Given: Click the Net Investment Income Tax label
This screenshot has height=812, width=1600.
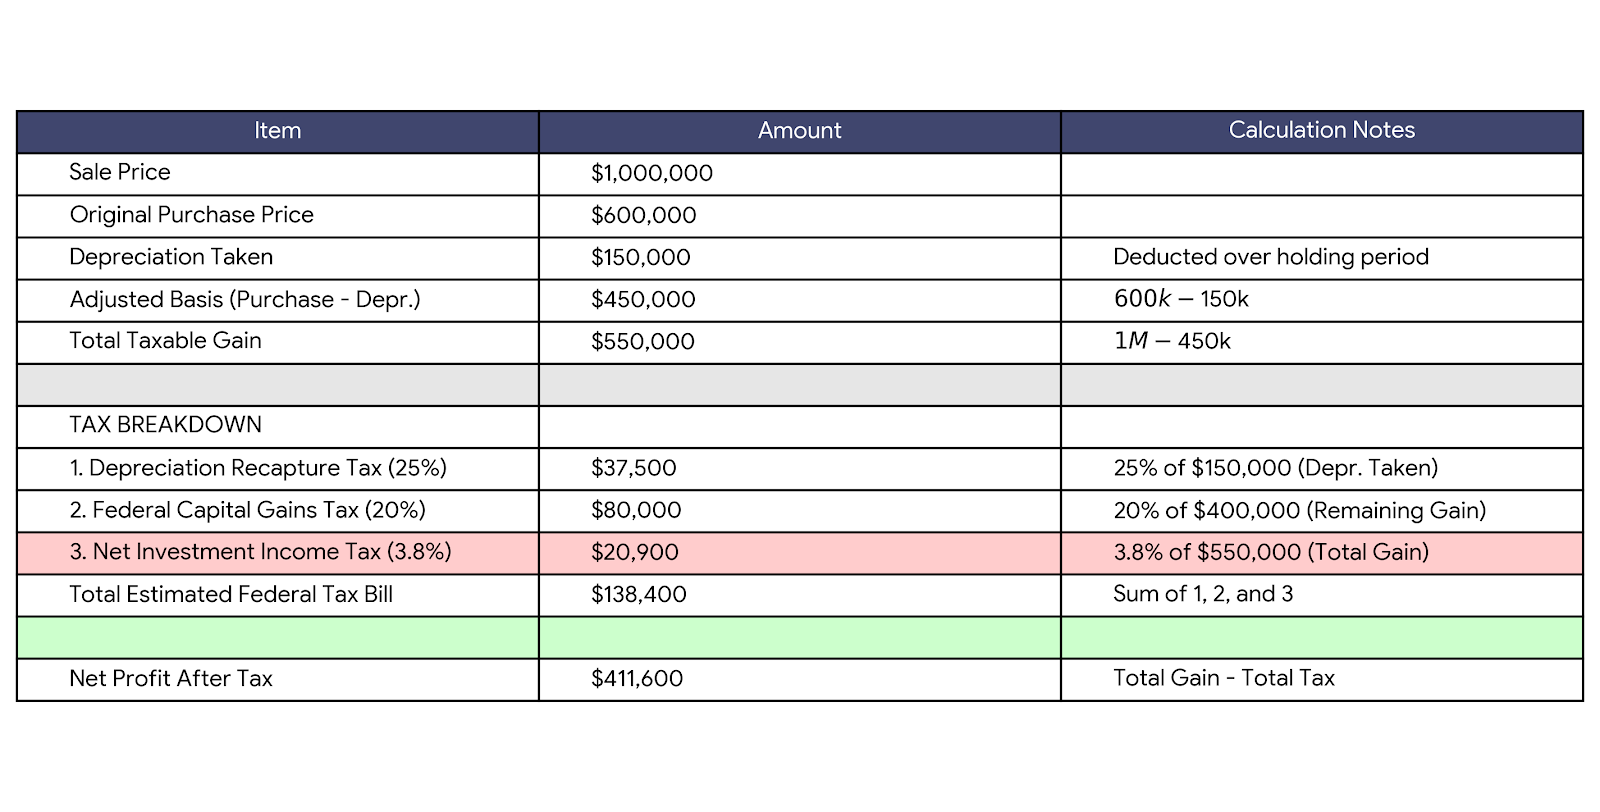Looking at the screenshot, I should point(260,552).
